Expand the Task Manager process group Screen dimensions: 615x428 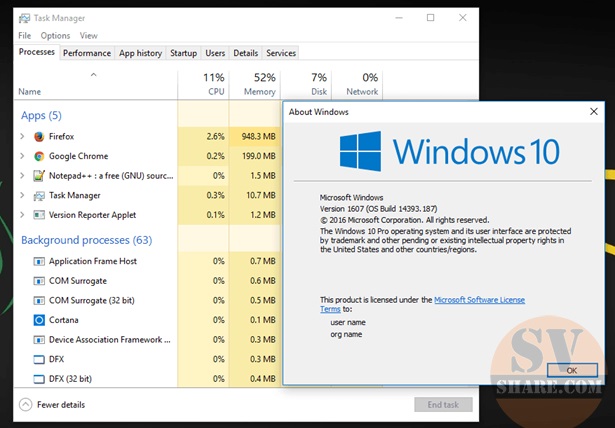click(x=22, y=195)
